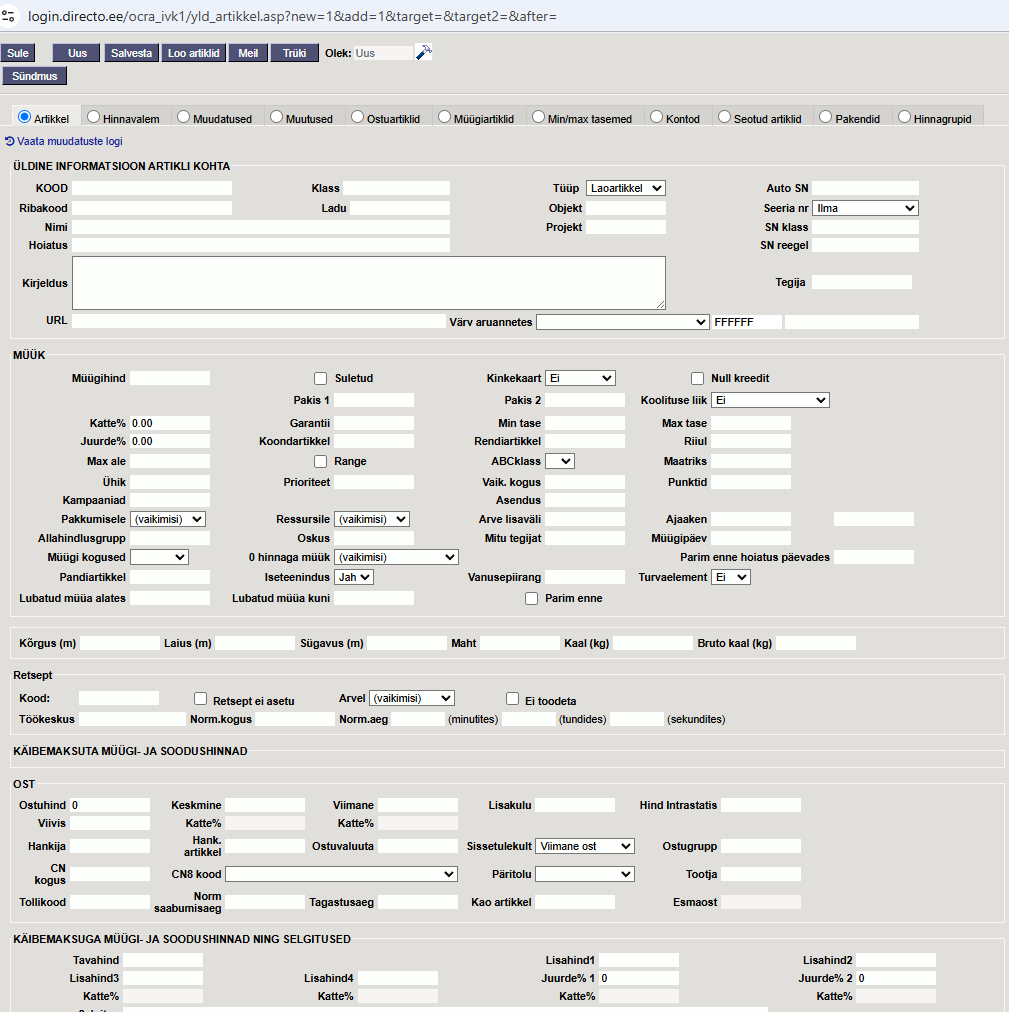Click into the KOOD input field

click(x=151, y=188)
